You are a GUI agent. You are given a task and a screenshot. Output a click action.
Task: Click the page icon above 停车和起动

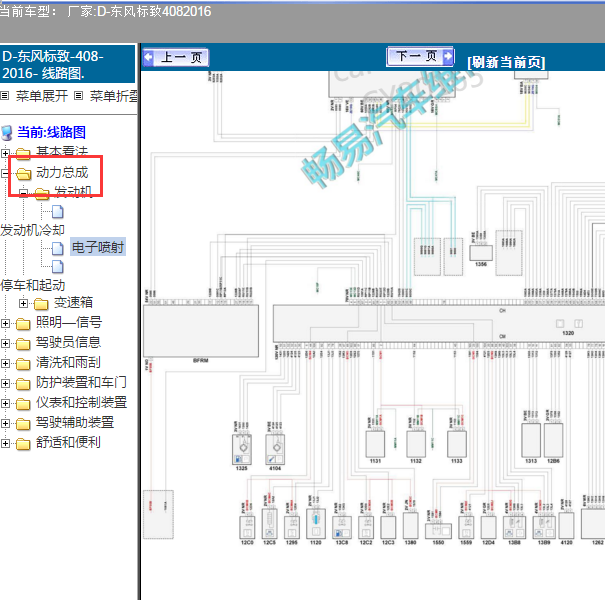[58, 266]
